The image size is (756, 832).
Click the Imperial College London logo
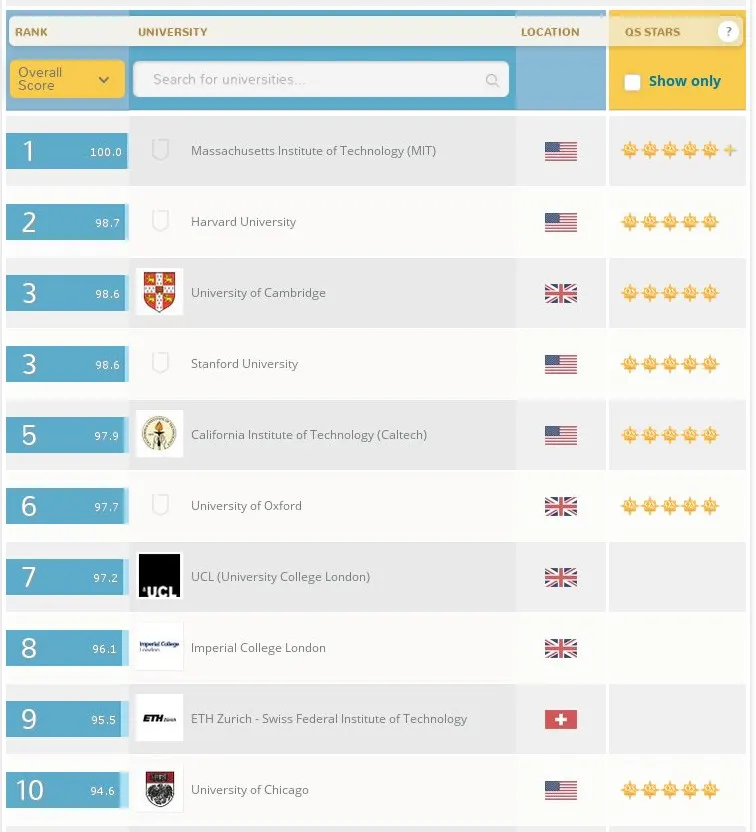coord(159,647)
